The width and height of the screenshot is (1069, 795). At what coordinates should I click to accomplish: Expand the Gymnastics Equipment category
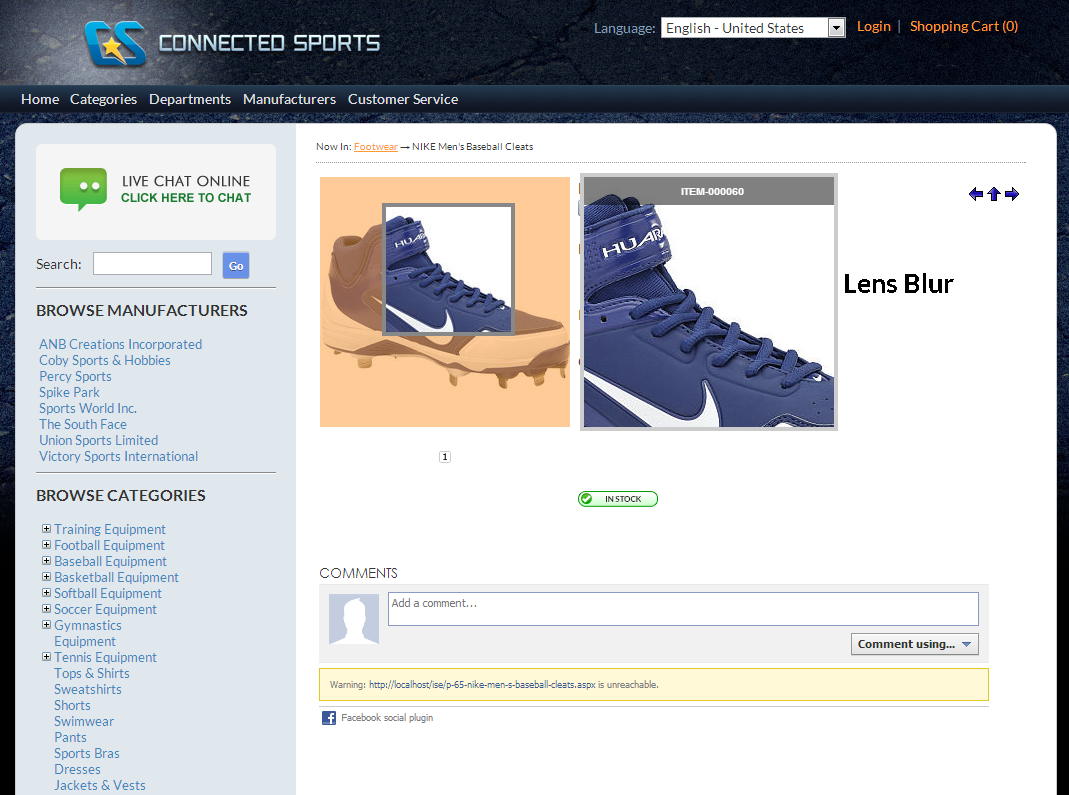tap(46, 625)
